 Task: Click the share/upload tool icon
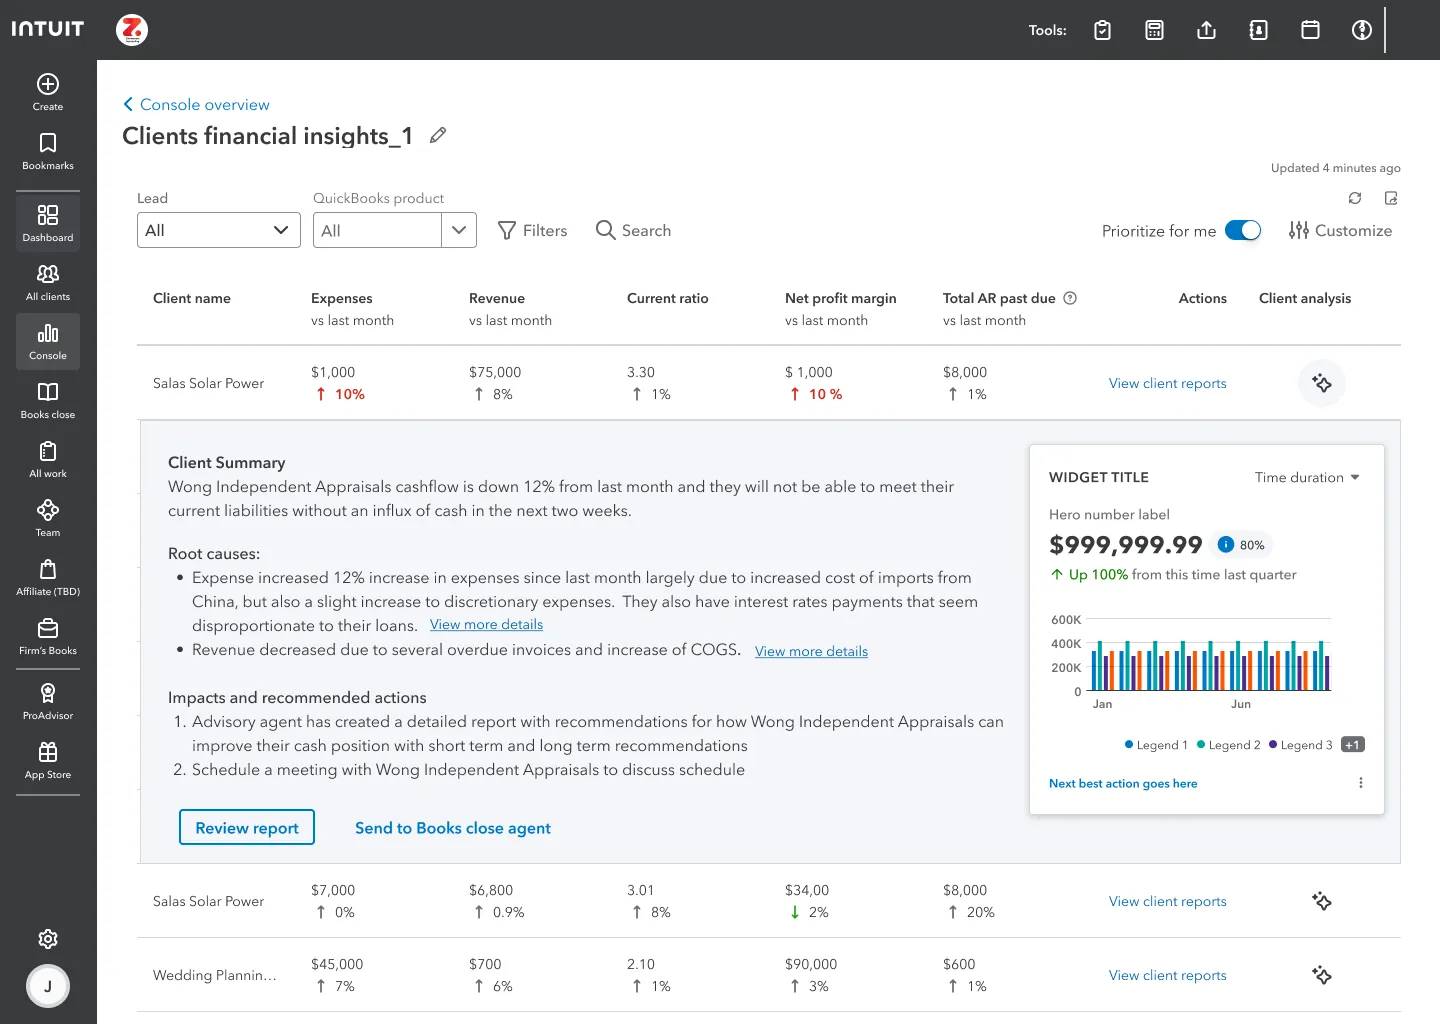tap(1206, 30)
